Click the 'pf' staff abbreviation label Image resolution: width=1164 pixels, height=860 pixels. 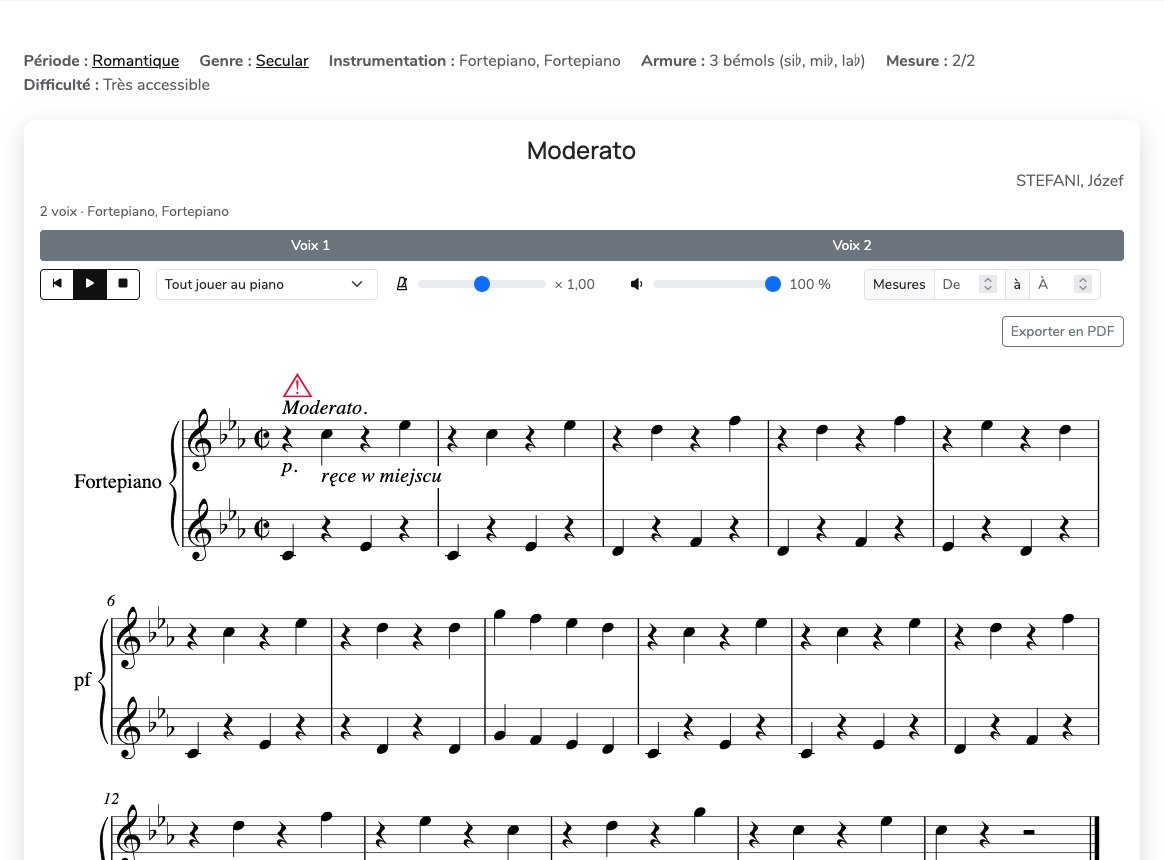(x=82, y=680)
